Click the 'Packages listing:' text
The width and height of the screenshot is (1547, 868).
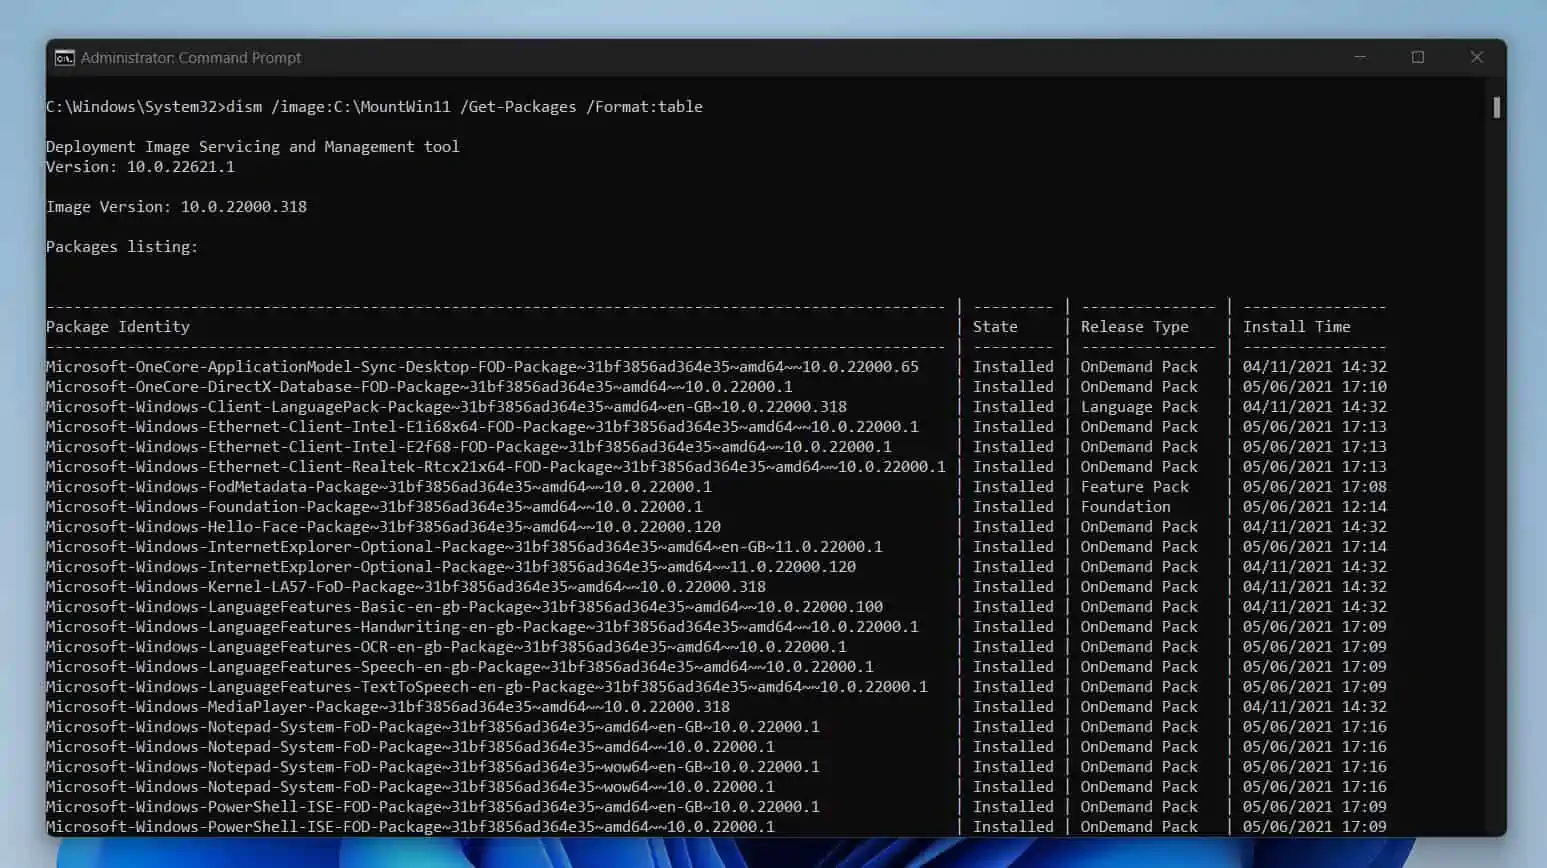tap(122, 247)
